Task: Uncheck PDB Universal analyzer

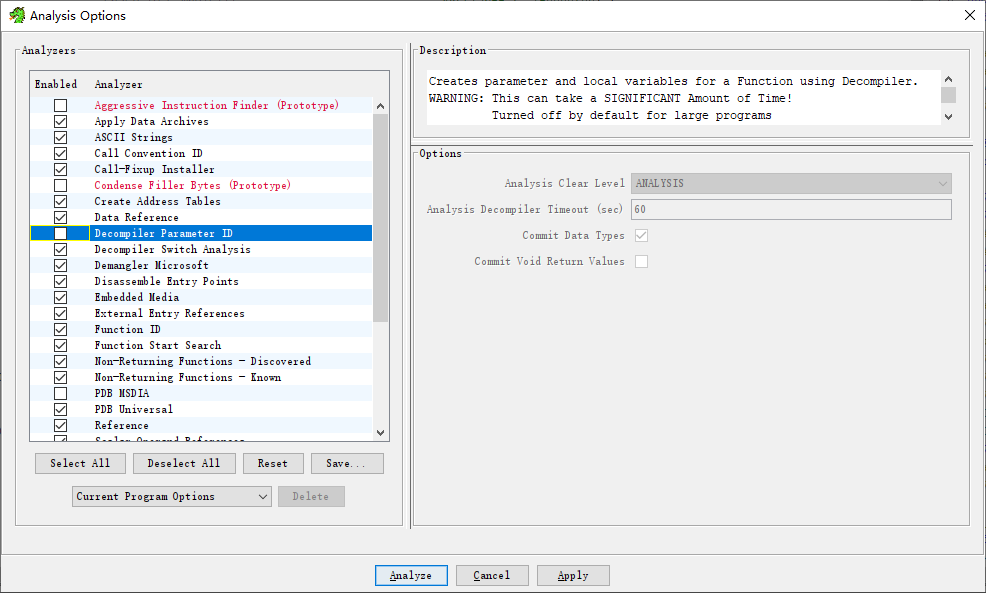Action: pyautogui.click(x=60, y=409)
